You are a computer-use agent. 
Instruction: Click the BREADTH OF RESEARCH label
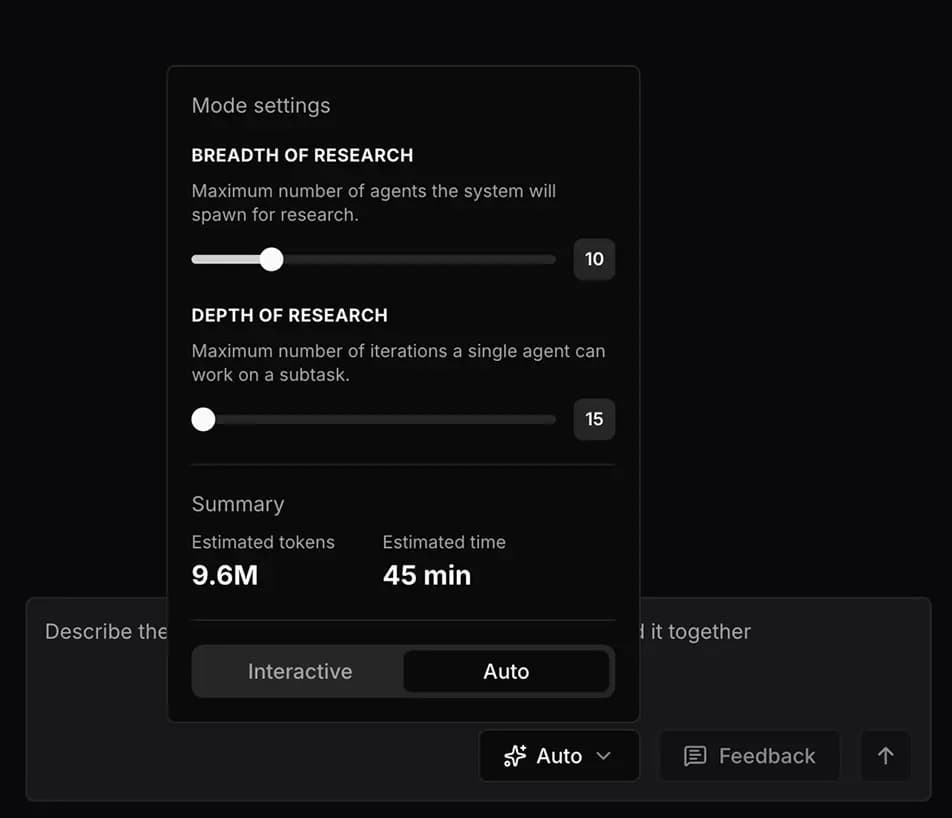(x=302, y=155)
